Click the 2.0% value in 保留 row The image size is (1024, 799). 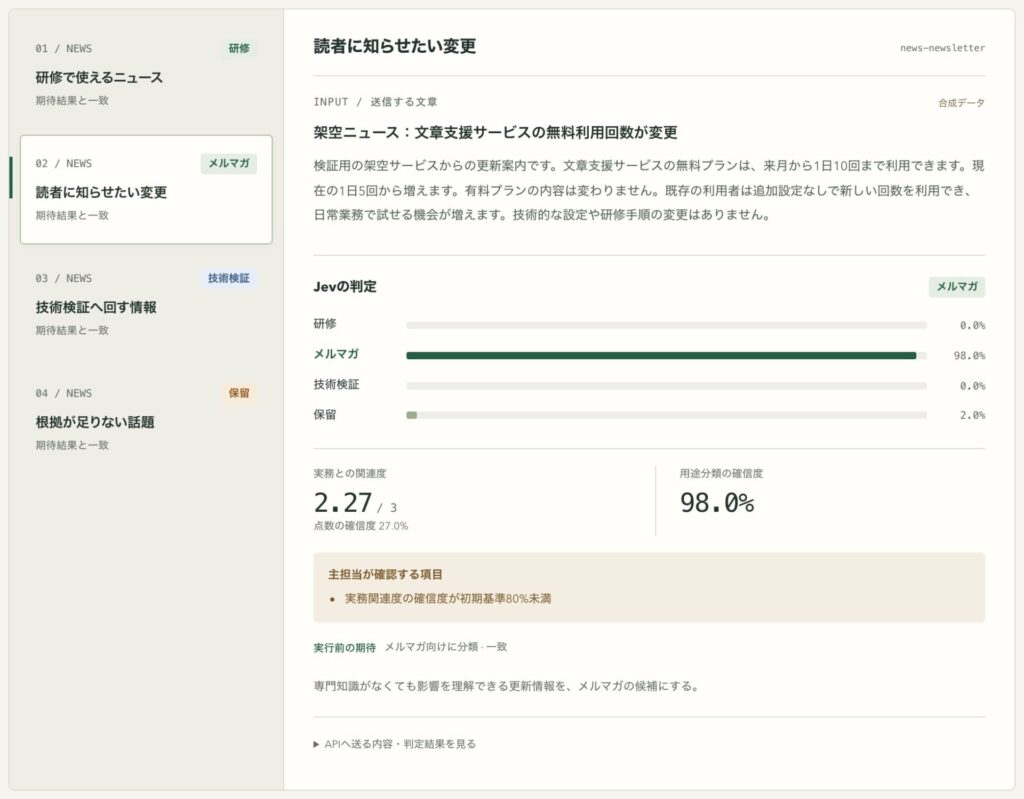(x=972, y=415)
